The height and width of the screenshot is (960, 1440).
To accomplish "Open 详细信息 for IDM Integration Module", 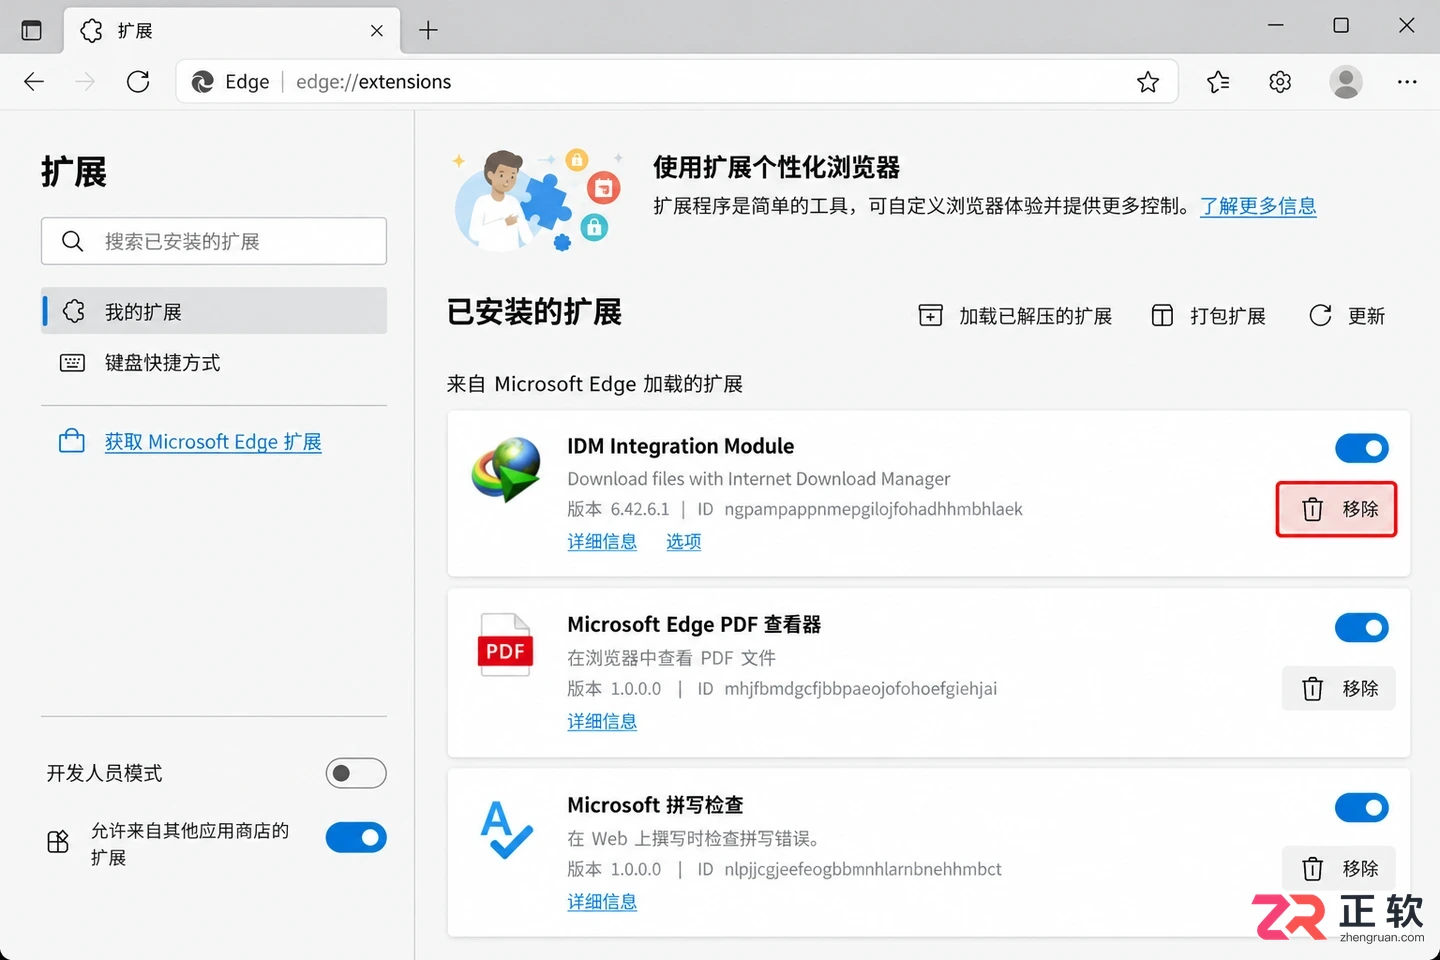I will pos(602,542).
